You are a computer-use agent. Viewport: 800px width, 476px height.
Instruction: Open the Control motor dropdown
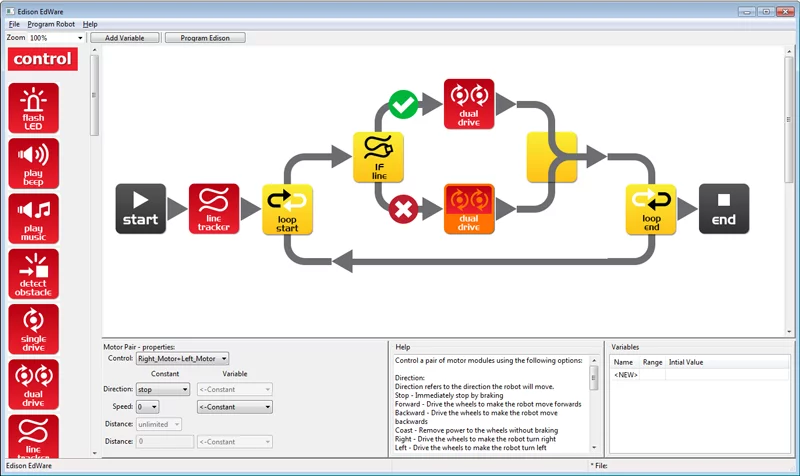182,358
